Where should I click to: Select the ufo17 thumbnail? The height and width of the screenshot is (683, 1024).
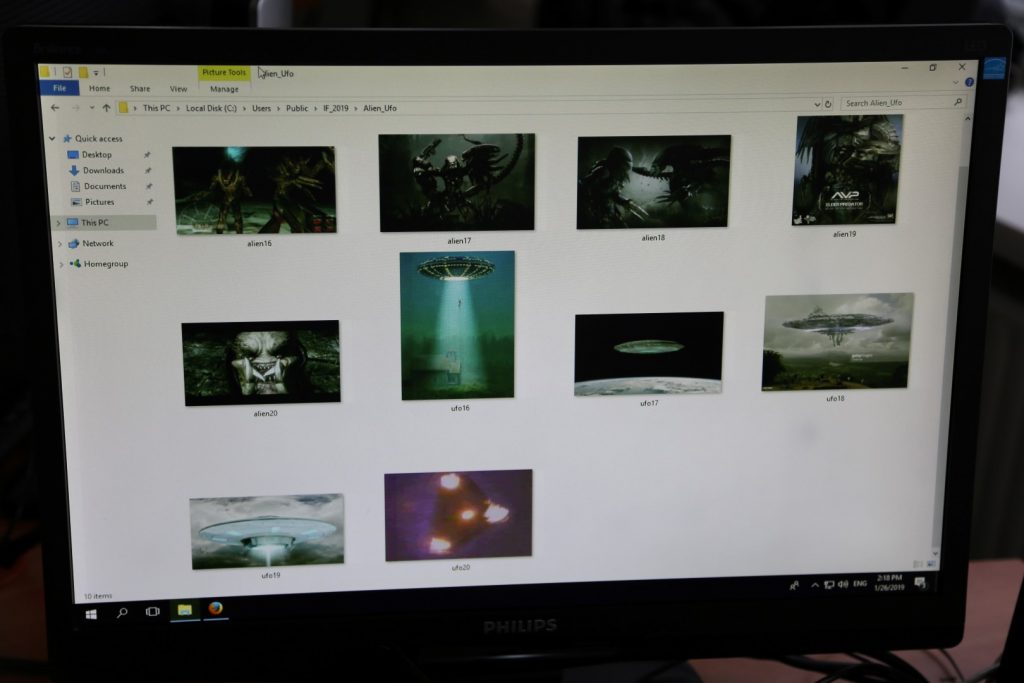[x=648, y=354]
